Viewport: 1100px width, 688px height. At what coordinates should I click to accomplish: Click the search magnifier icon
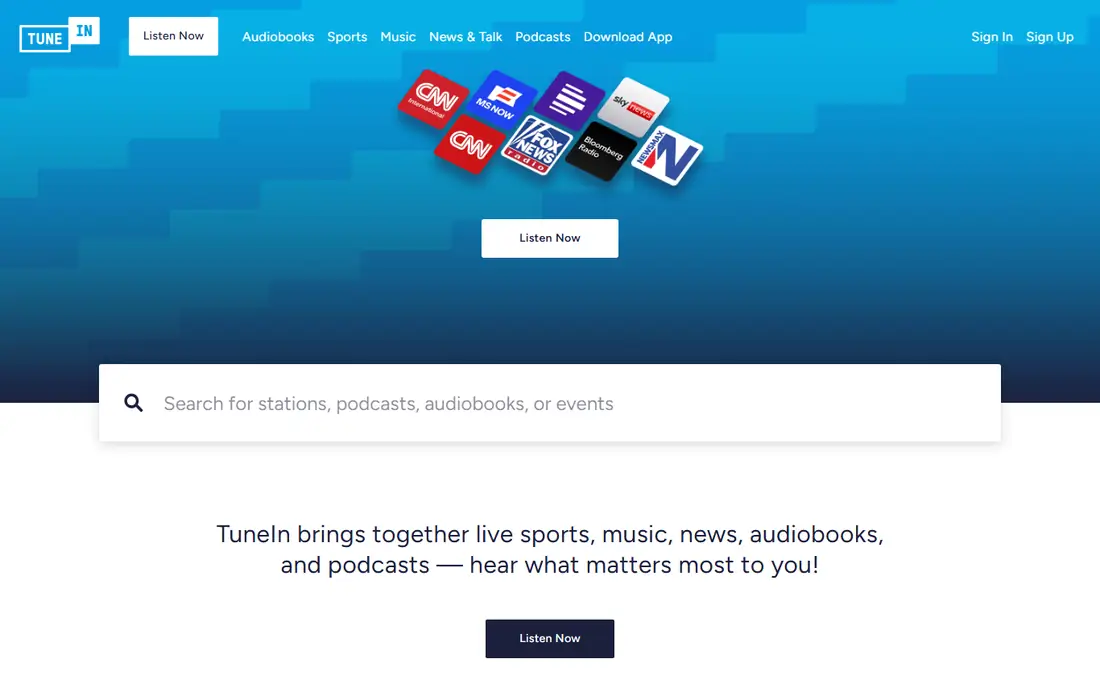(x=133, y=403)
